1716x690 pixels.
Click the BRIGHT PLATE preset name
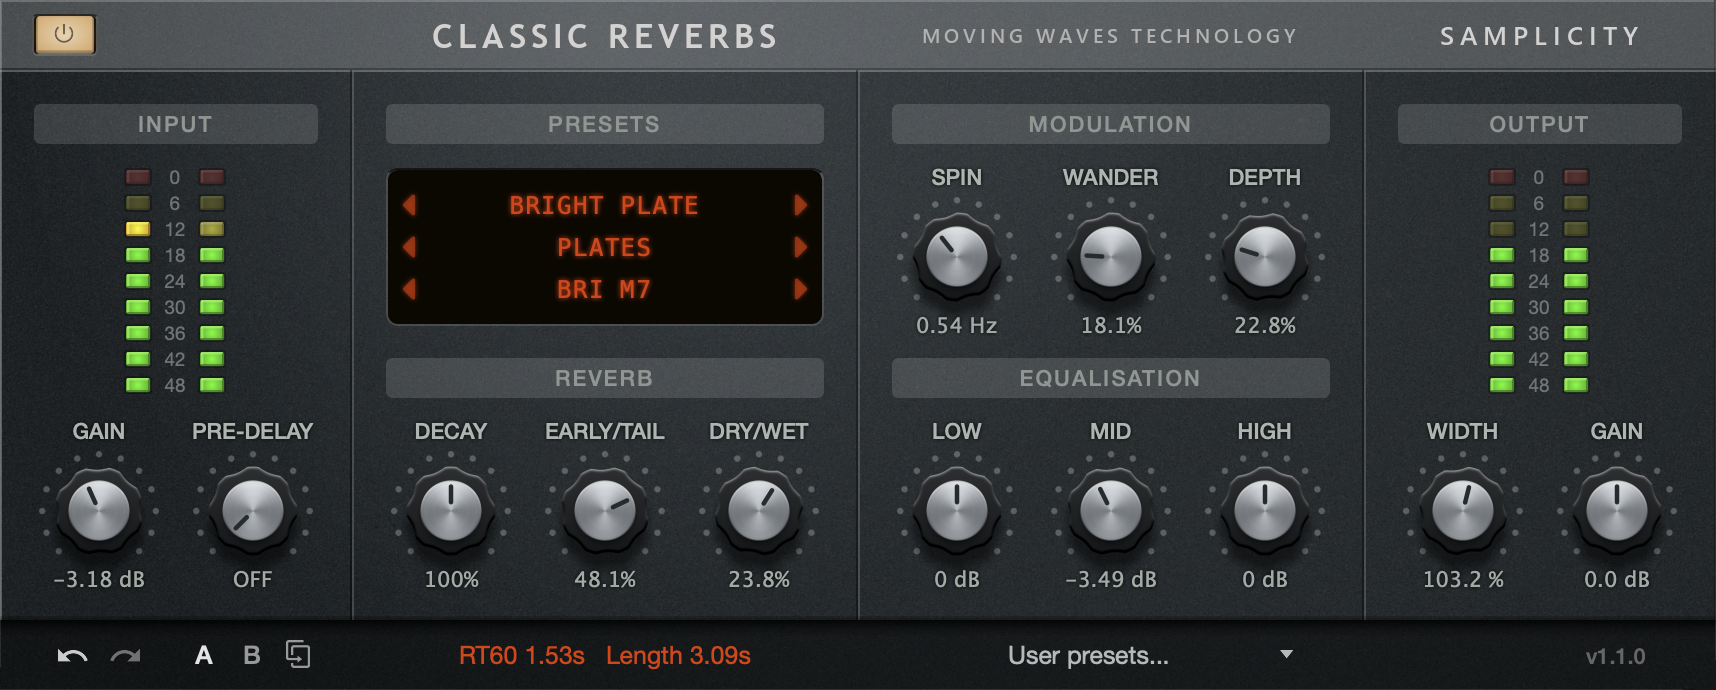click(x=604, y=205)
